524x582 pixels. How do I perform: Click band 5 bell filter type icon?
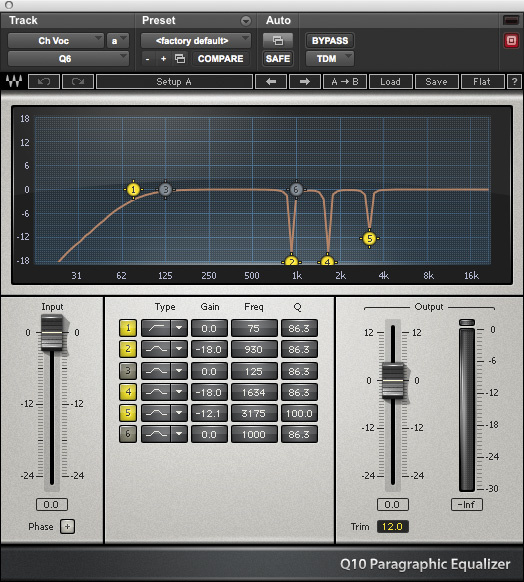pyautogui.click(x=156, y=413)
